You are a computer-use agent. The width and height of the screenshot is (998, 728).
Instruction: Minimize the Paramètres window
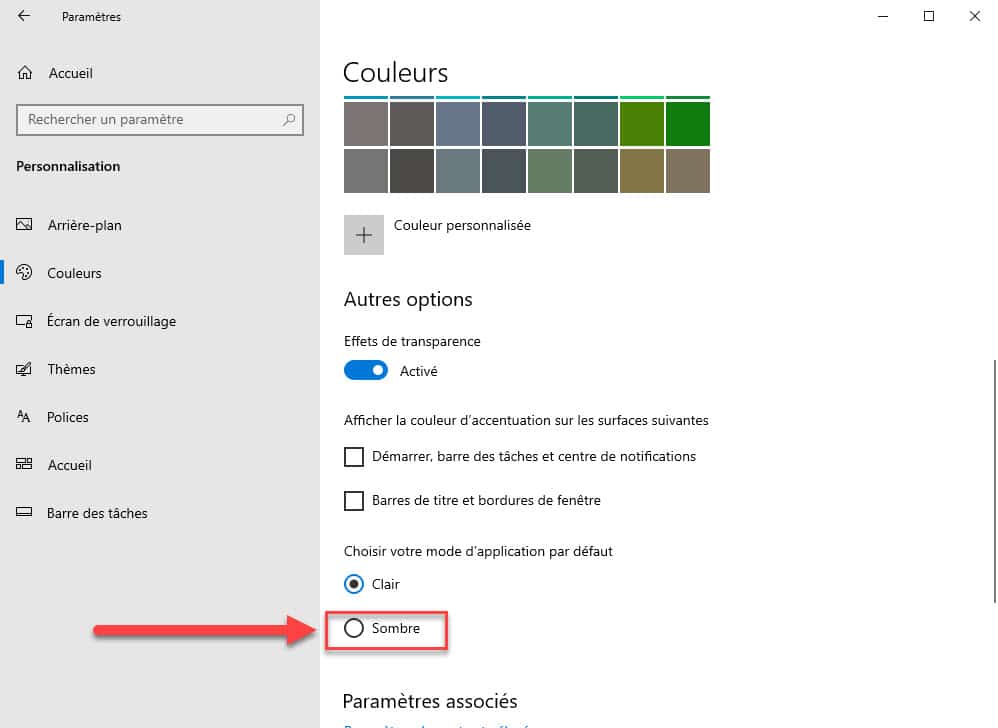point(883,16)
